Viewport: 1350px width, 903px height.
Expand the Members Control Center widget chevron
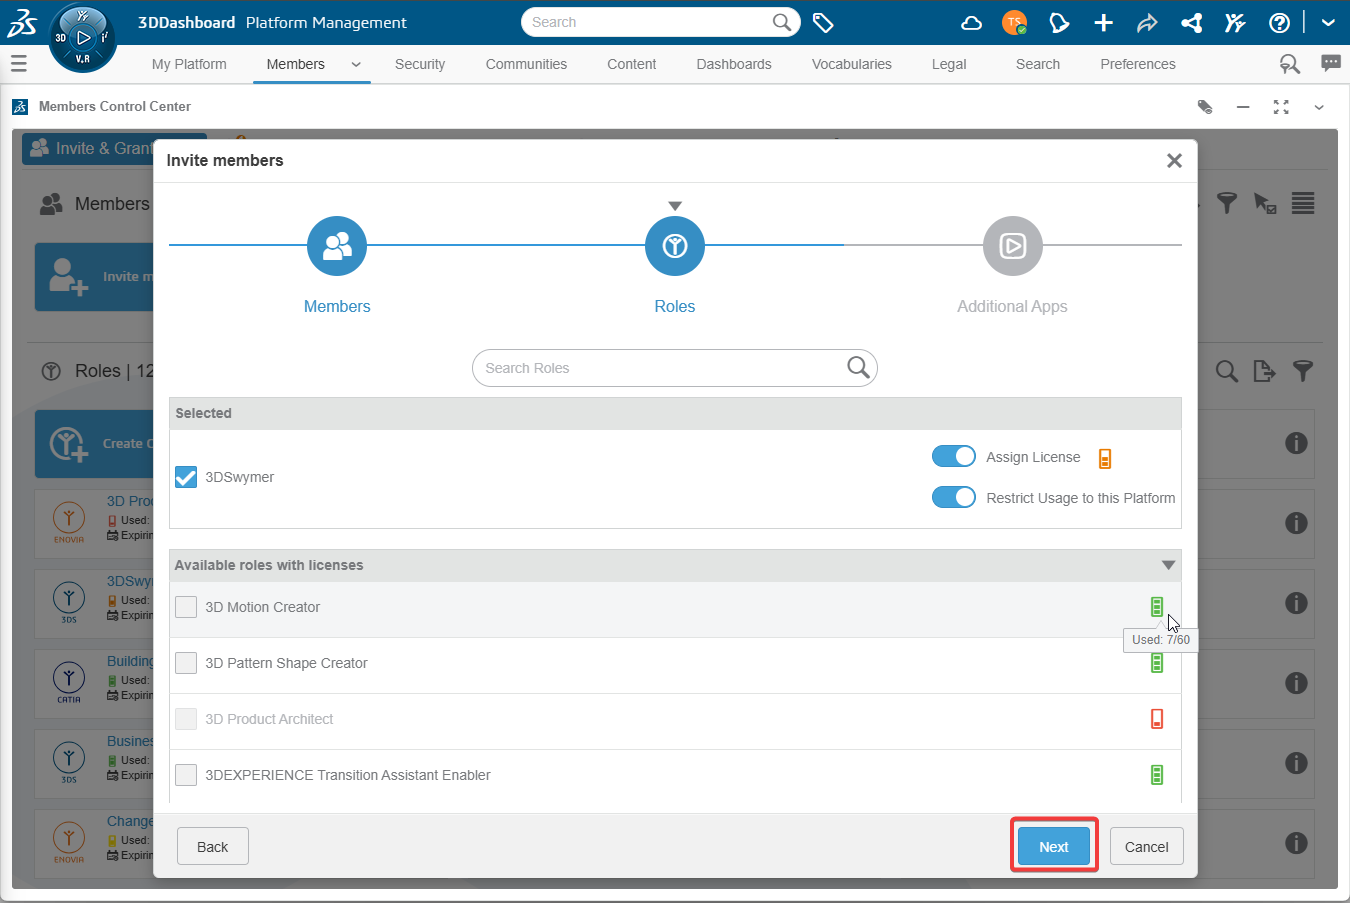tap(1319, 107)
